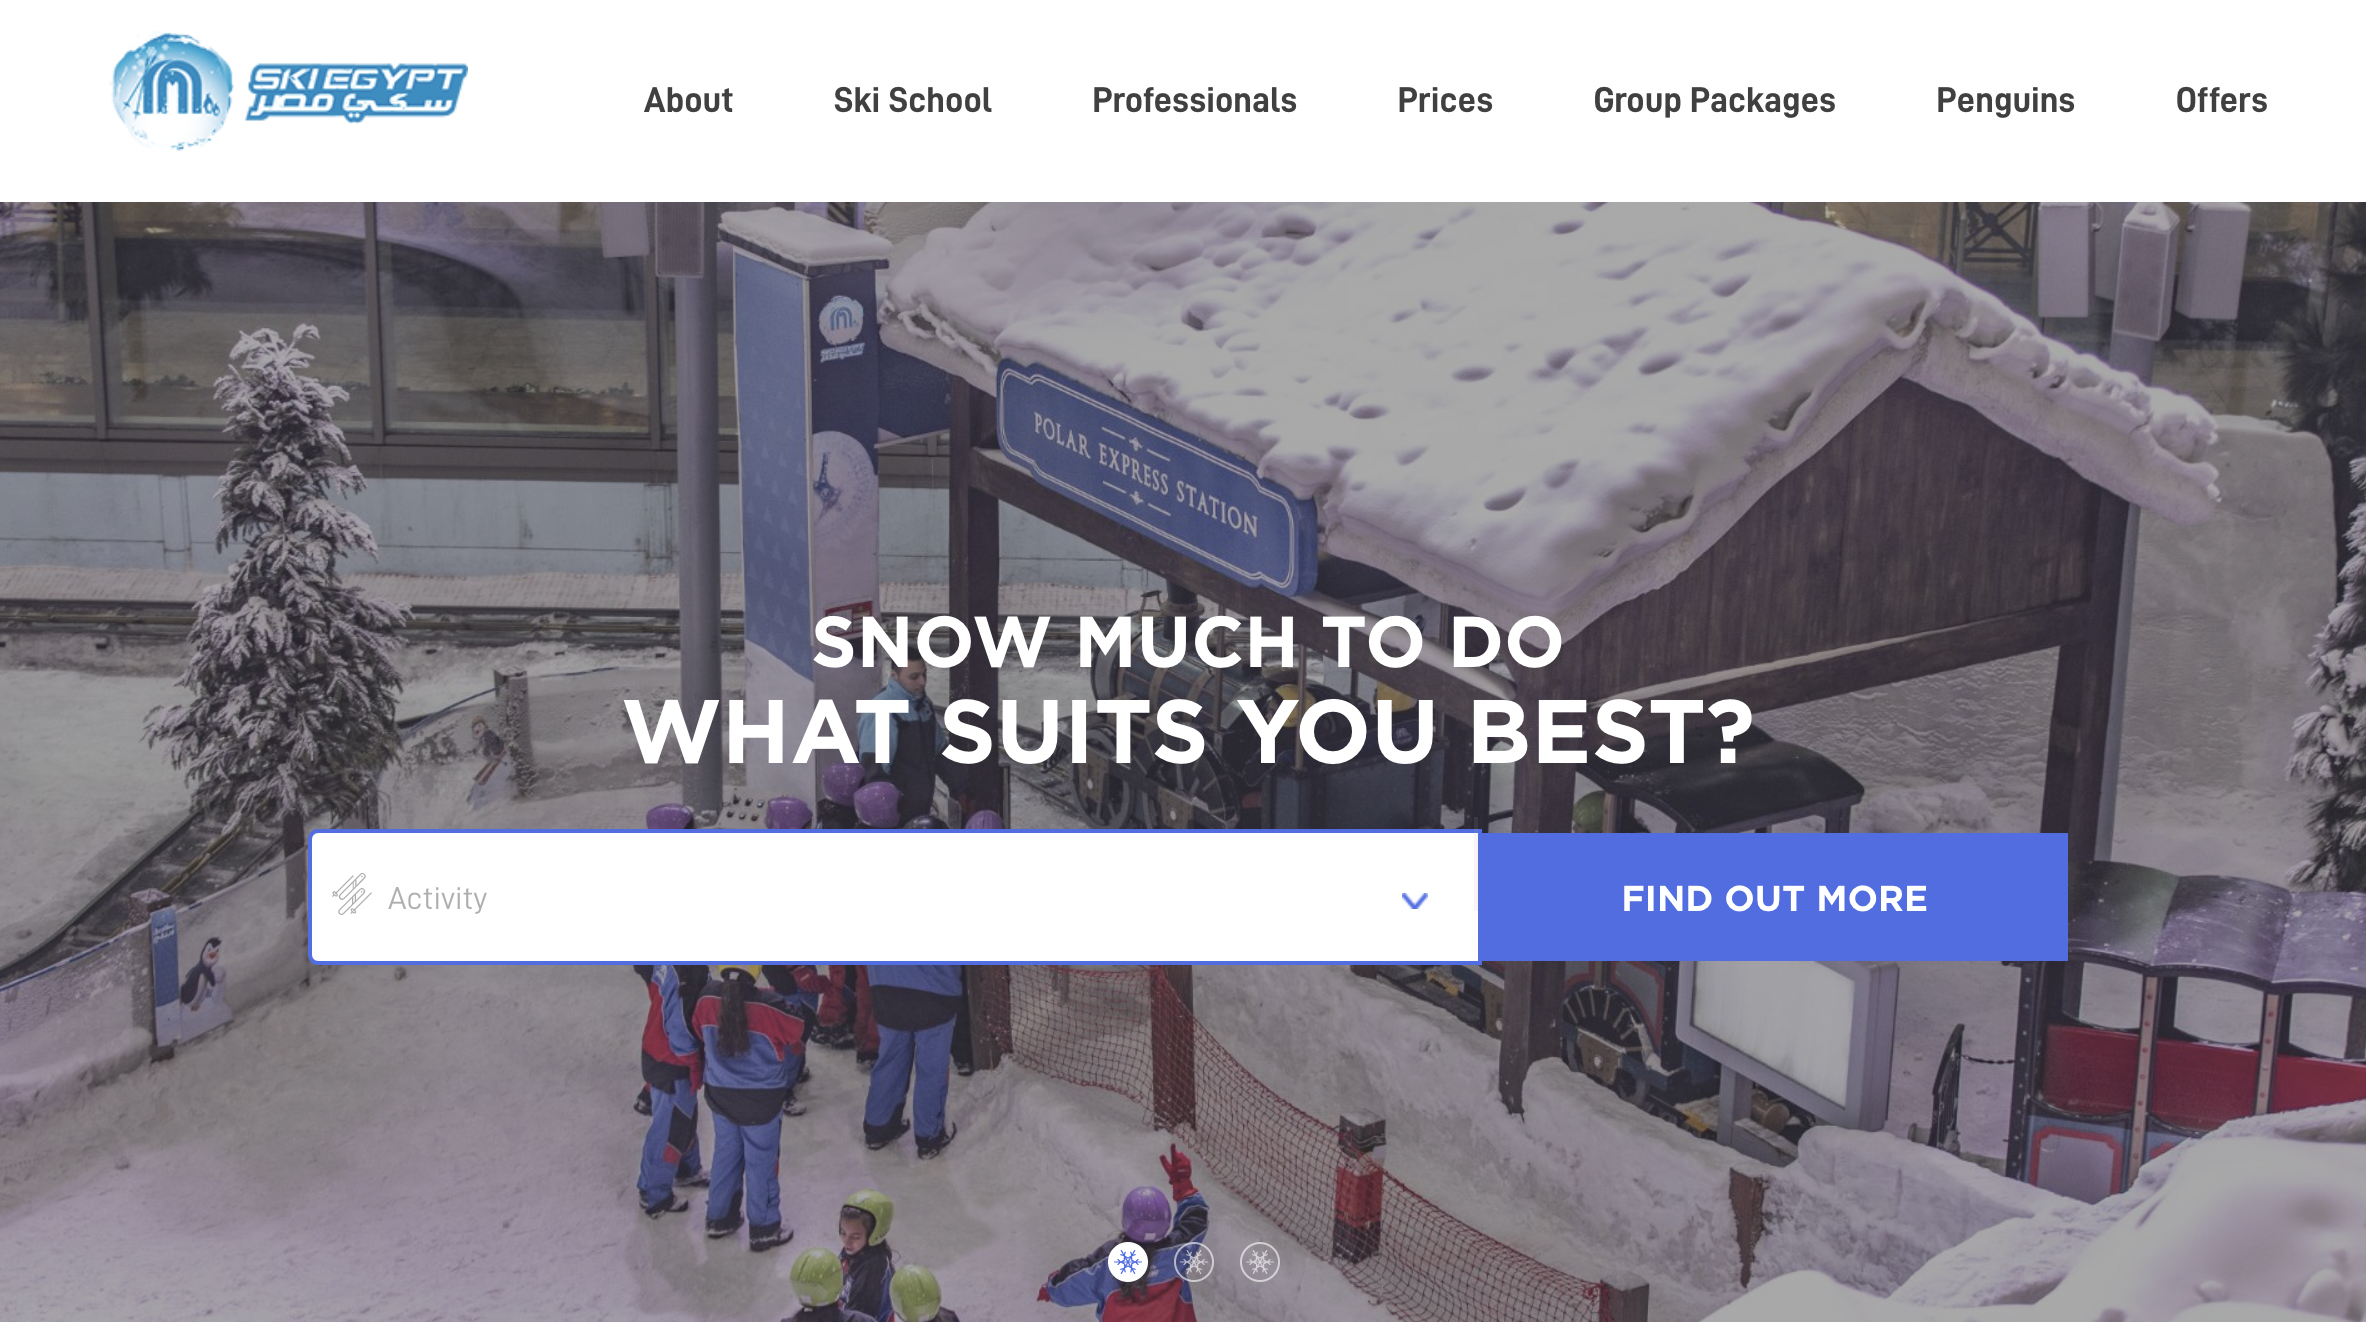This screenshot has height=1322, width=2366.
Task: Select the first snowflake slide indicator
Action: (x=1128, y=1262)
